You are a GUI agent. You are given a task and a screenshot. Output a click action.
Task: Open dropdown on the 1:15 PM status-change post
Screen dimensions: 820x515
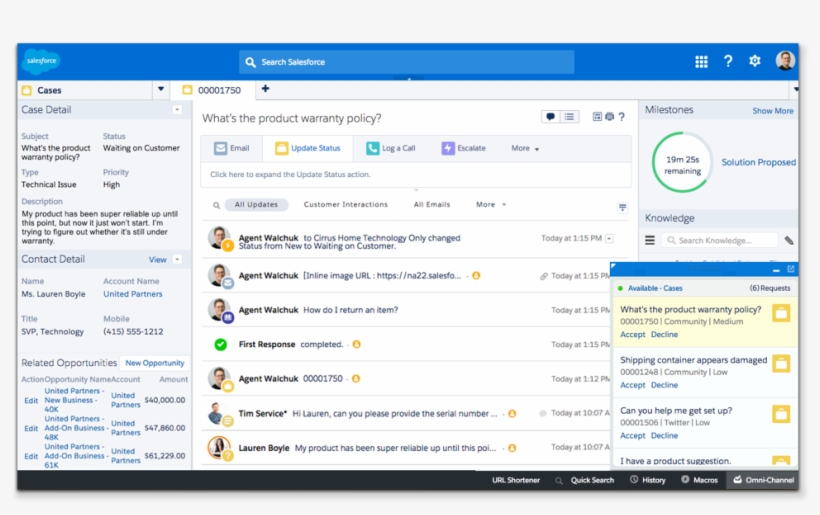tap(609, 239)
